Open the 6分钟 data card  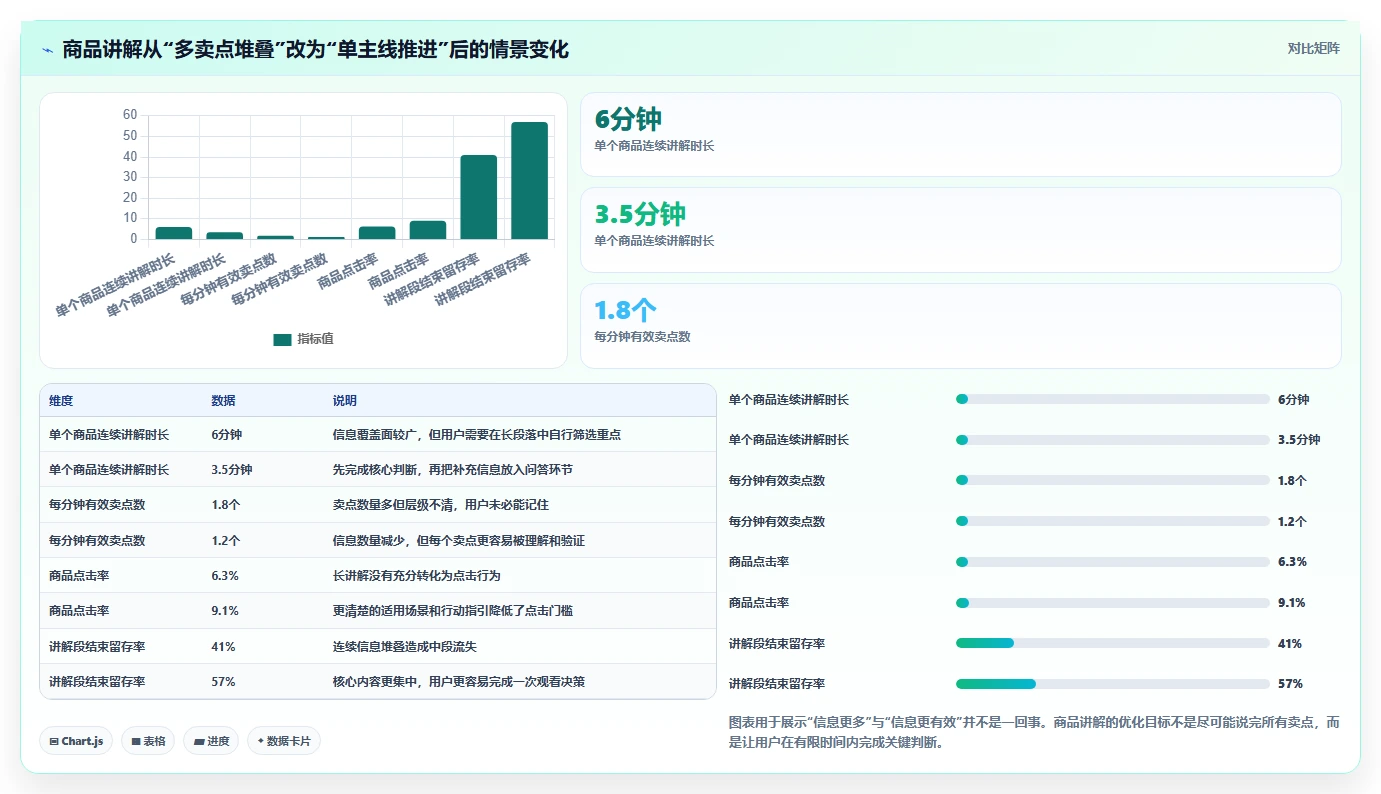[x=960, y=135]
